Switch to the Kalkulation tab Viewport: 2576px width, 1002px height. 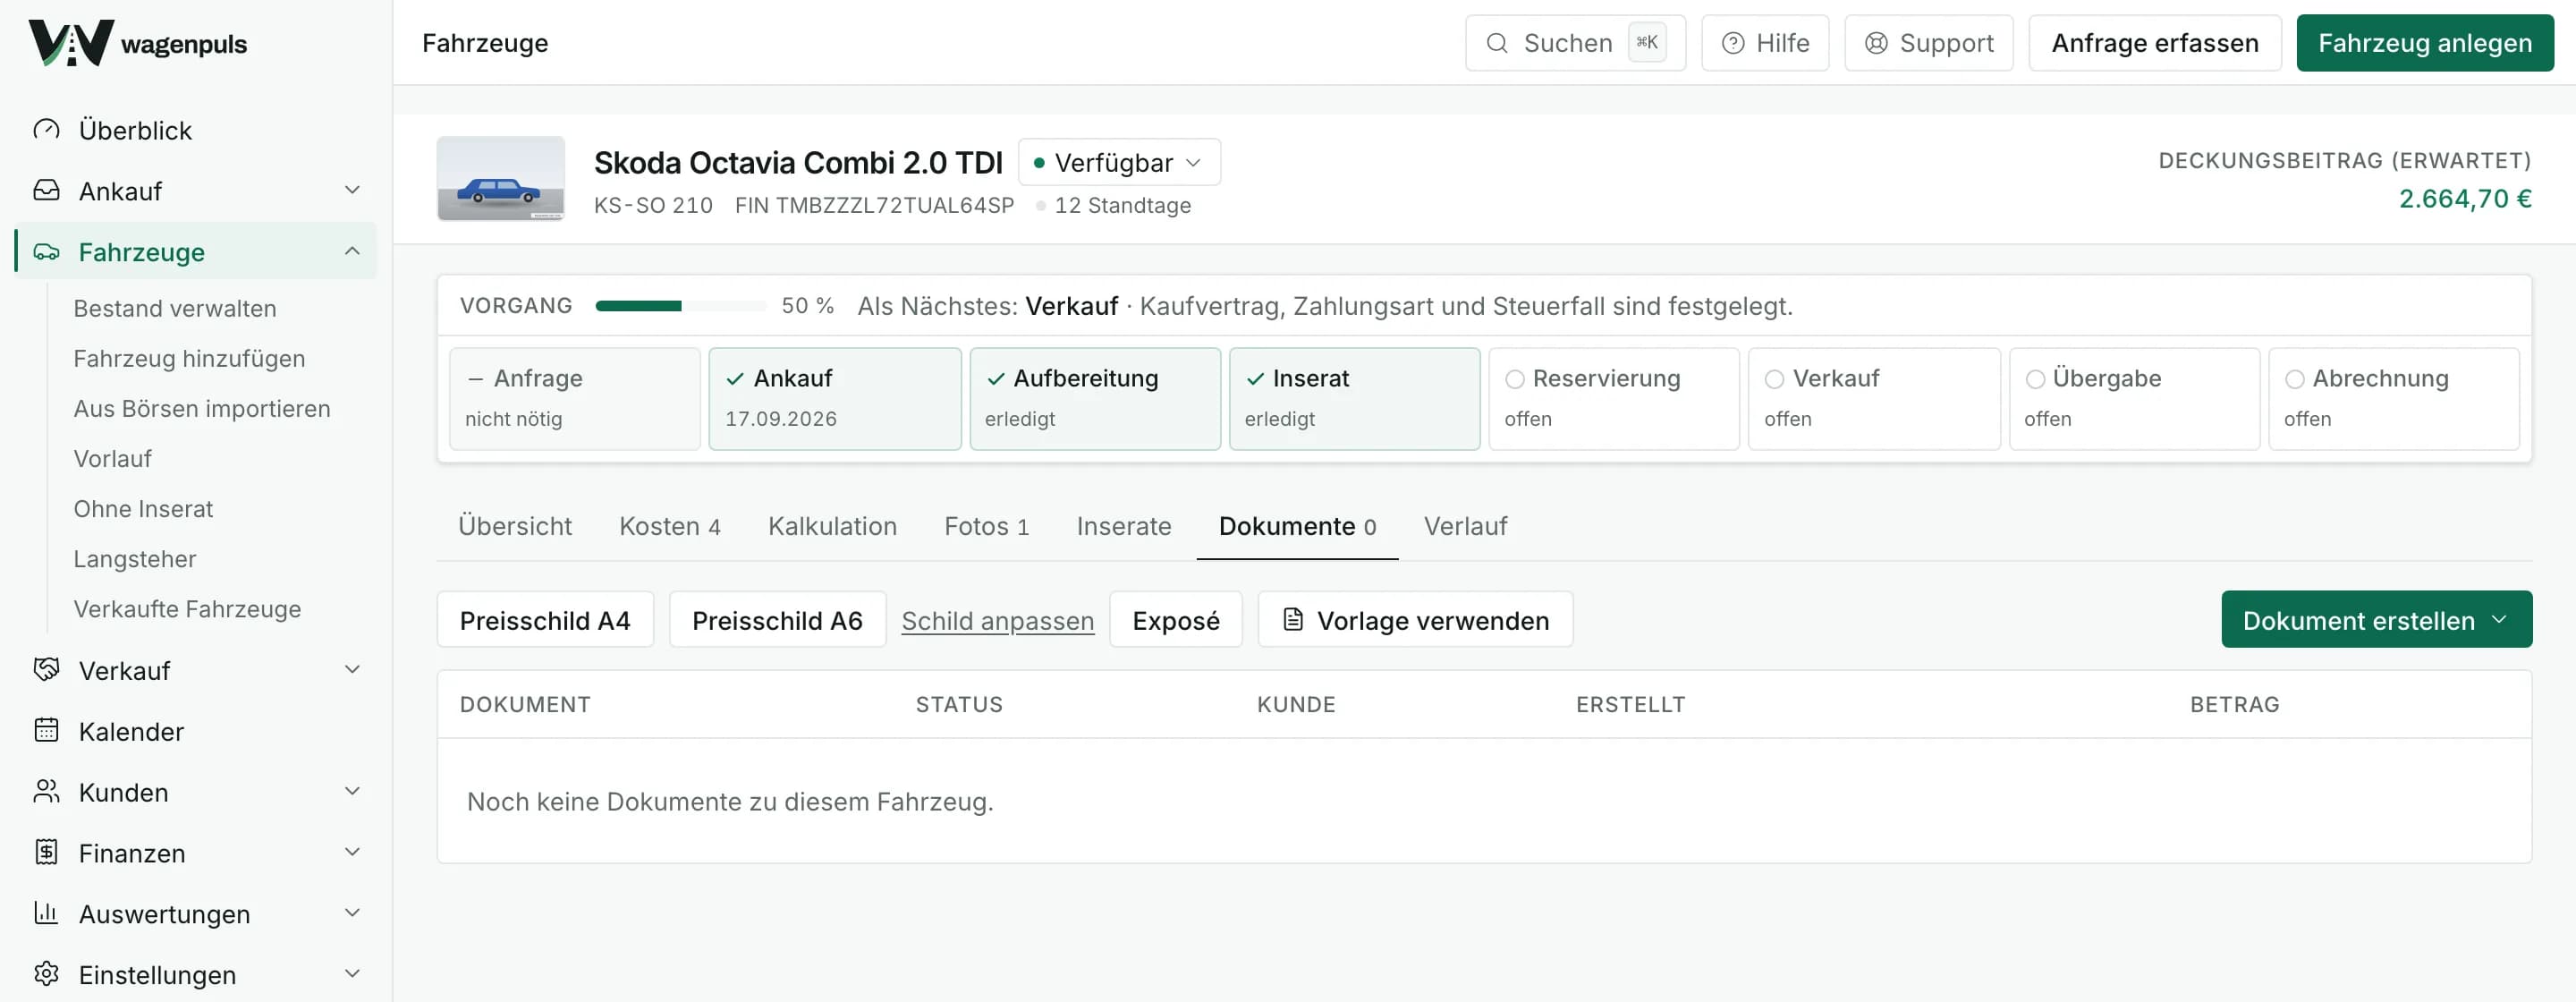point(832,526)
